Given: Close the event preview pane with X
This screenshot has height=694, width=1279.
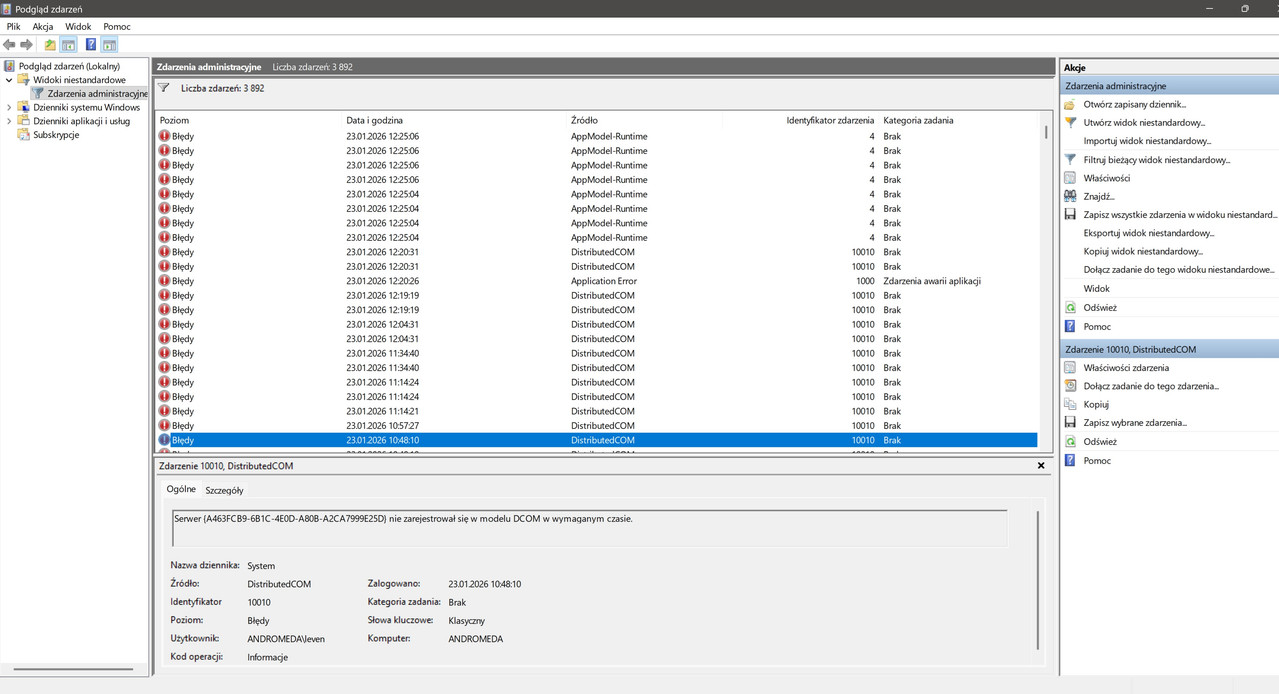Looking at the screenshot, I should pyautogui.click(x=1041, y=466).
